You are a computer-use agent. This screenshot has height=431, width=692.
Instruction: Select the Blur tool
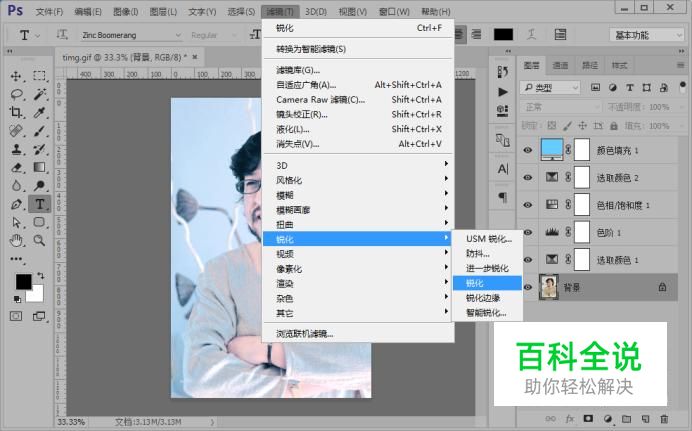click(x=16, y=186)
